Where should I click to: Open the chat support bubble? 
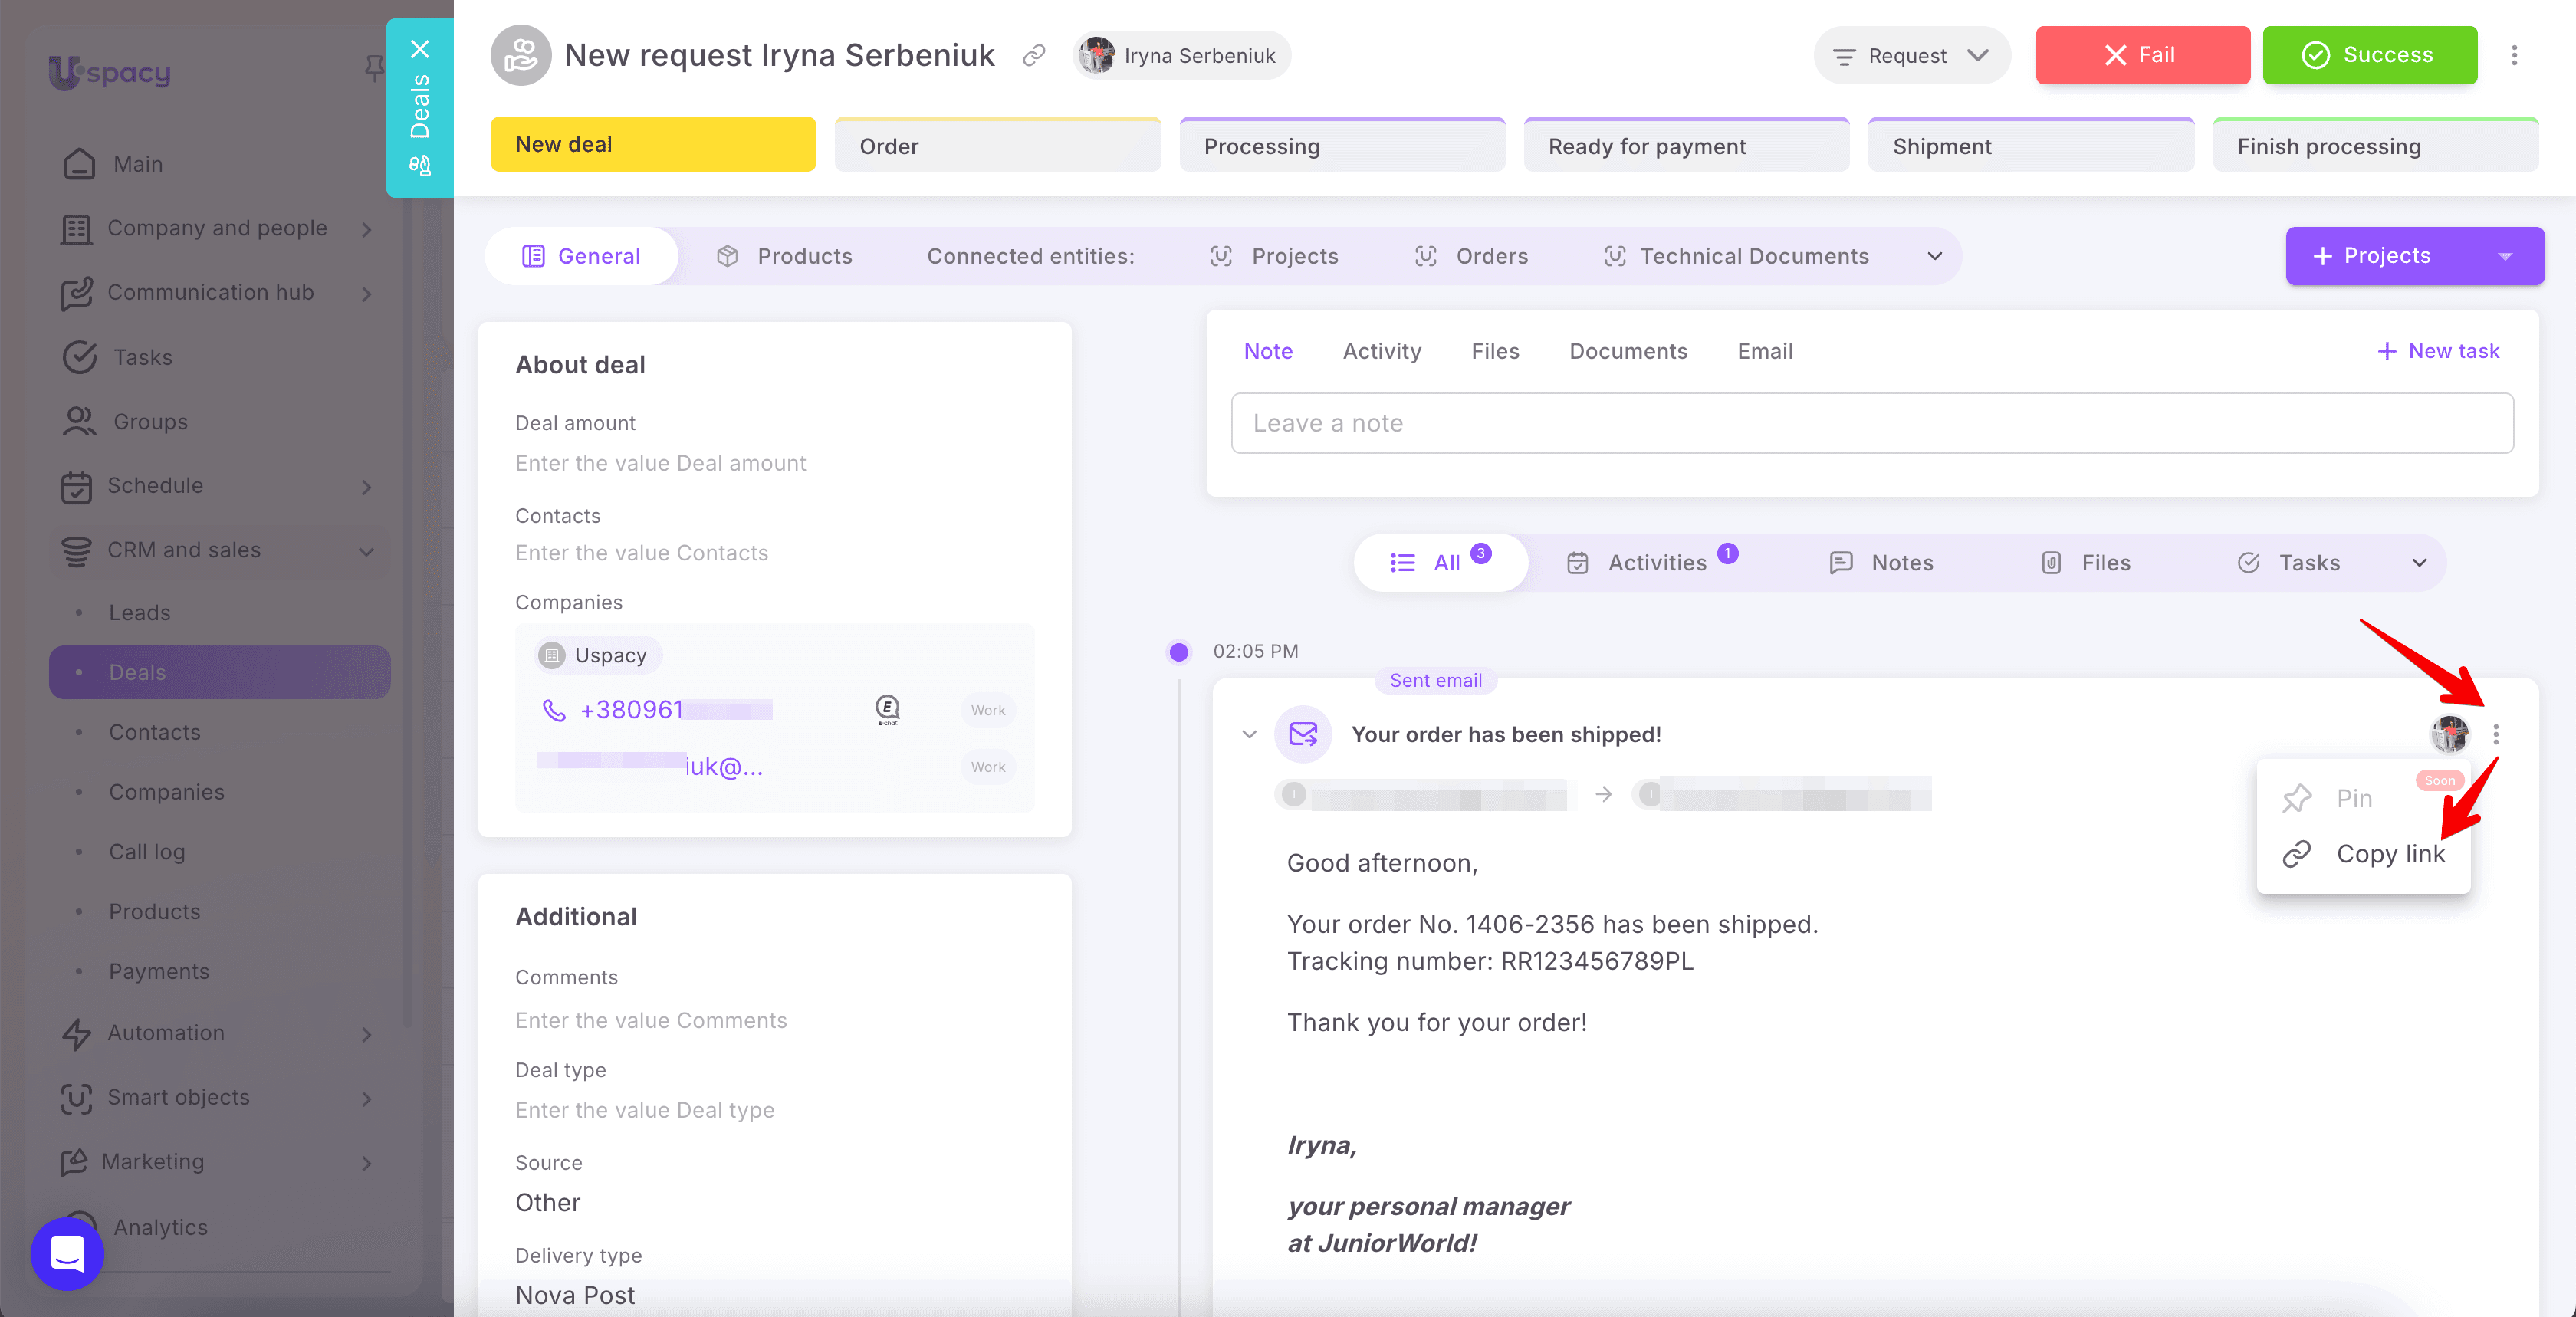coord(67,1253)
